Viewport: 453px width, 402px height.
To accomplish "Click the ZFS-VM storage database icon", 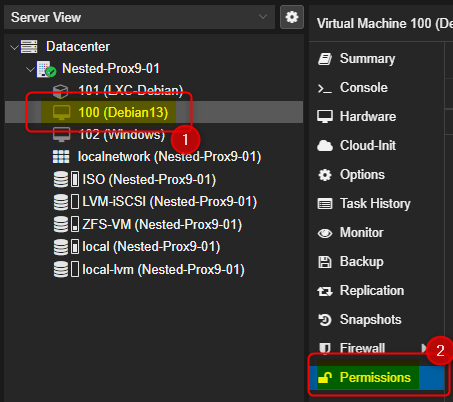I will click(x=61, y=224).
